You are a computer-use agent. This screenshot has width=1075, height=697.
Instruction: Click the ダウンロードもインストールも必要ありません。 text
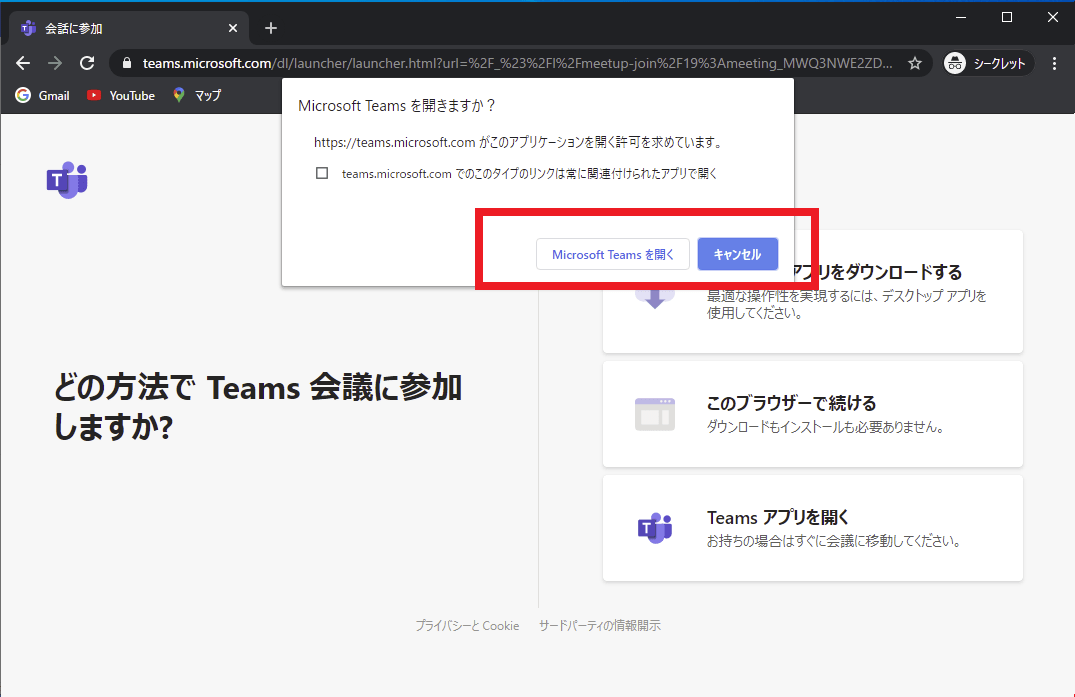(x=826, y=427)
